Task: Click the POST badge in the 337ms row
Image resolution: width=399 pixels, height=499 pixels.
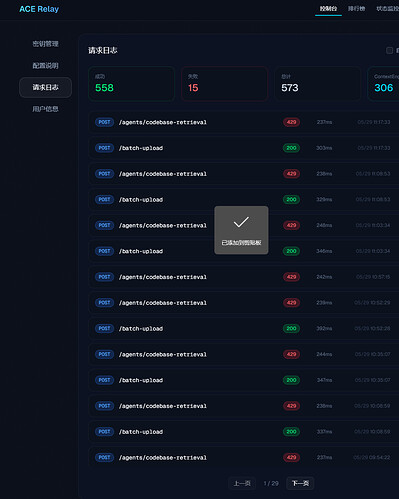Action: point(104,432)
